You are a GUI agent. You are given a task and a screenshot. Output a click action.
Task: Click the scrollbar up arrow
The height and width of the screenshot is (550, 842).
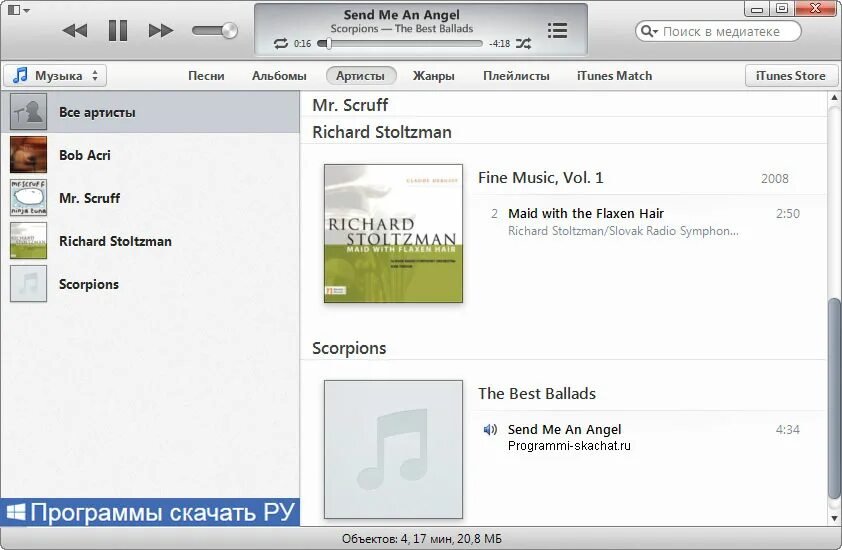point(834,98)
